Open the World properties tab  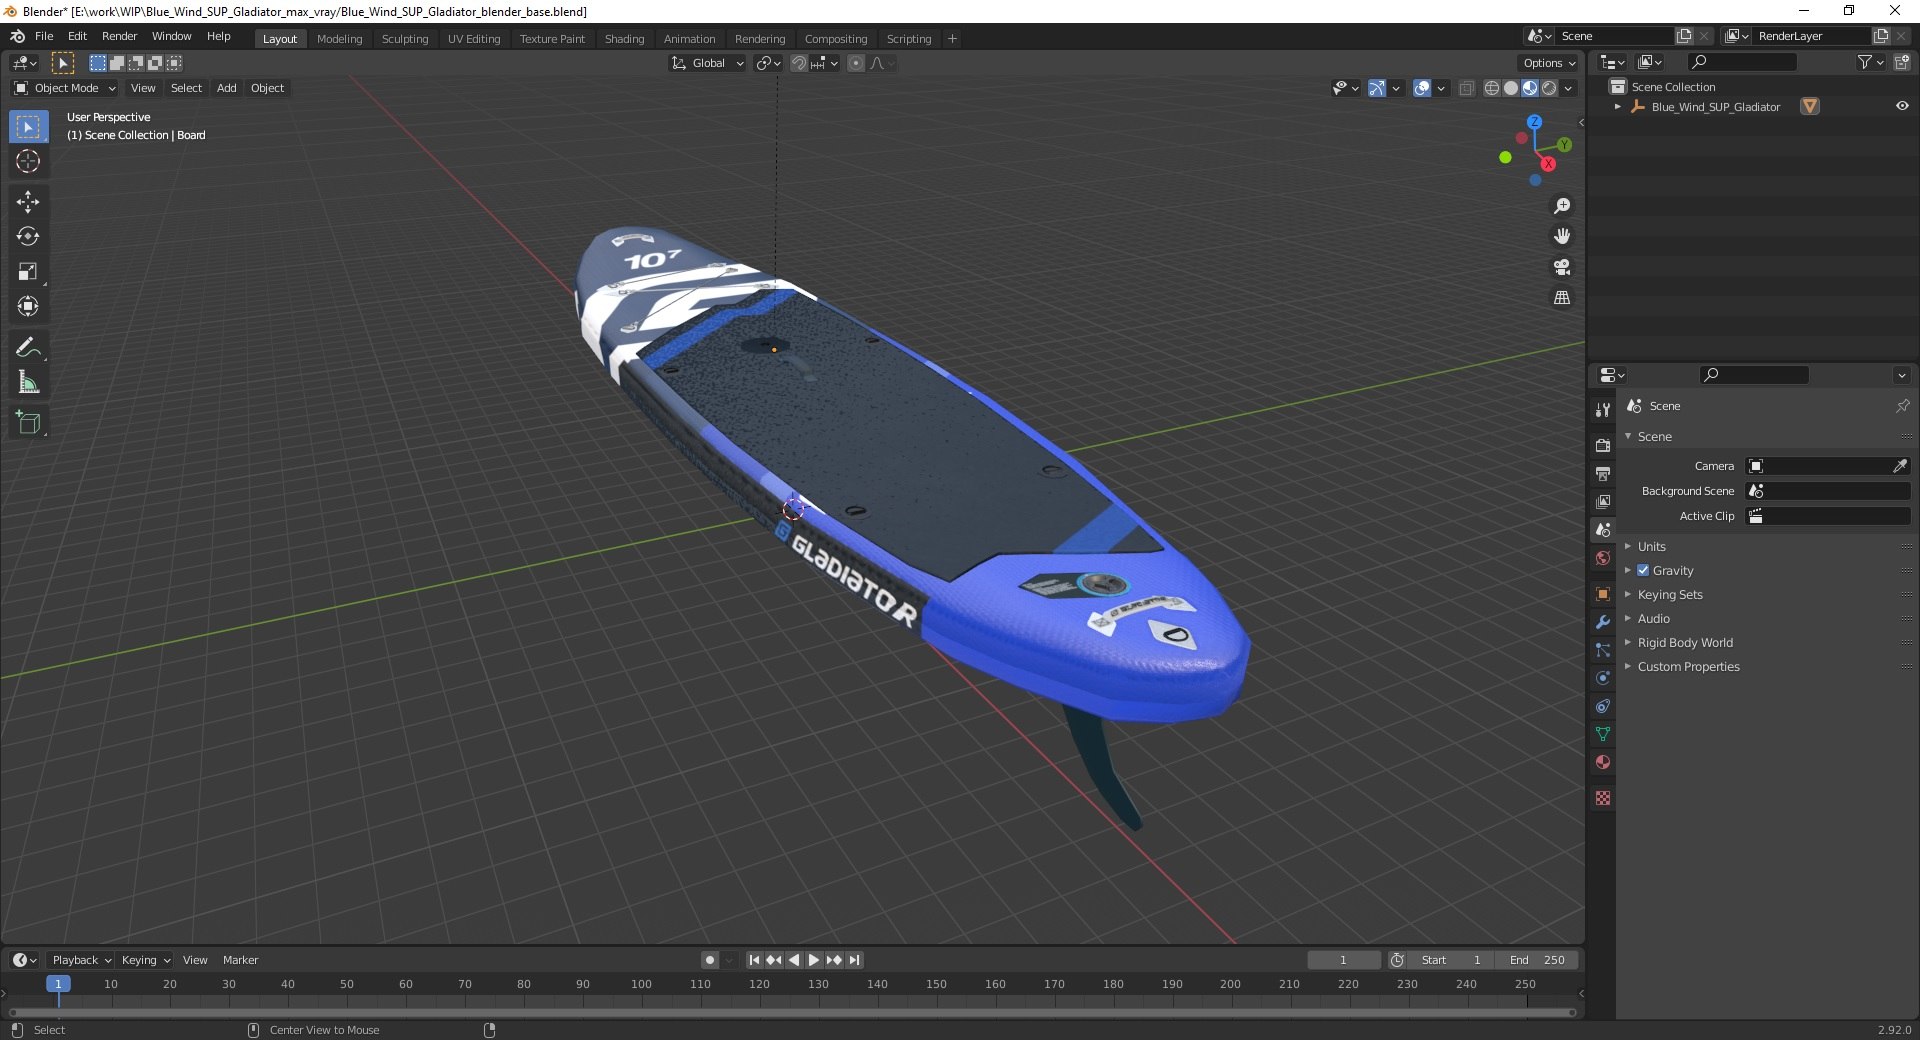[x=1603, y=558]
